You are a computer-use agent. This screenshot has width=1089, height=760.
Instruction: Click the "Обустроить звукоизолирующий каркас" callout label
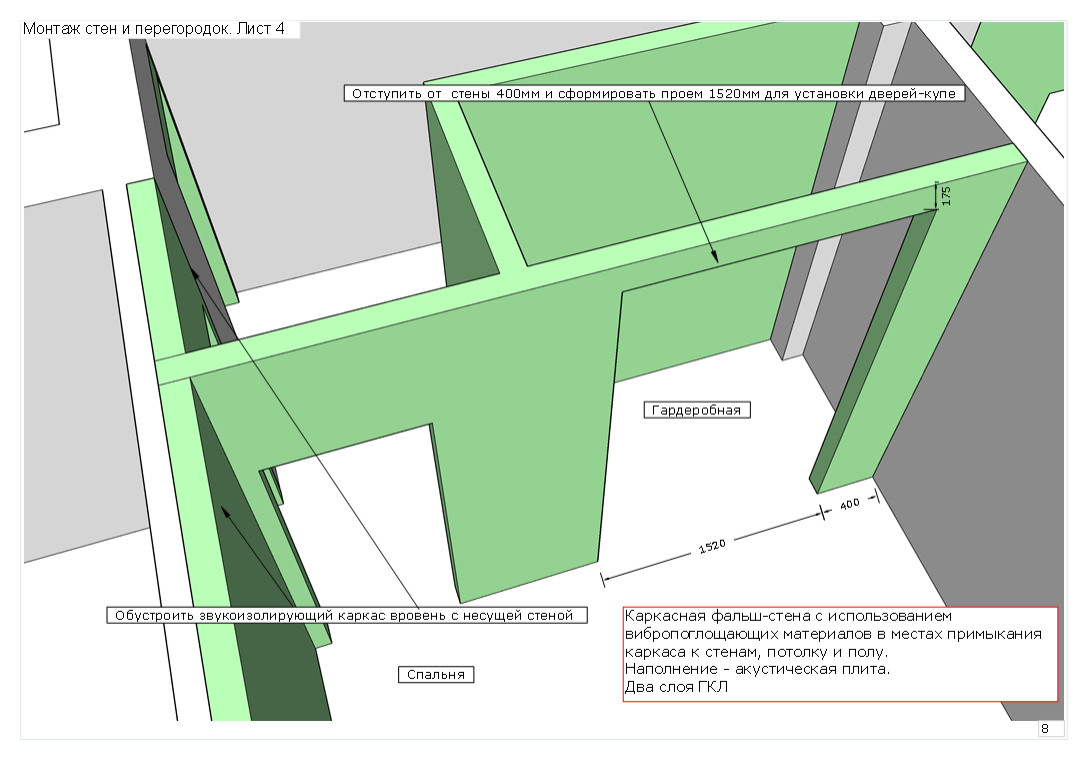click(x=345, y=615)
